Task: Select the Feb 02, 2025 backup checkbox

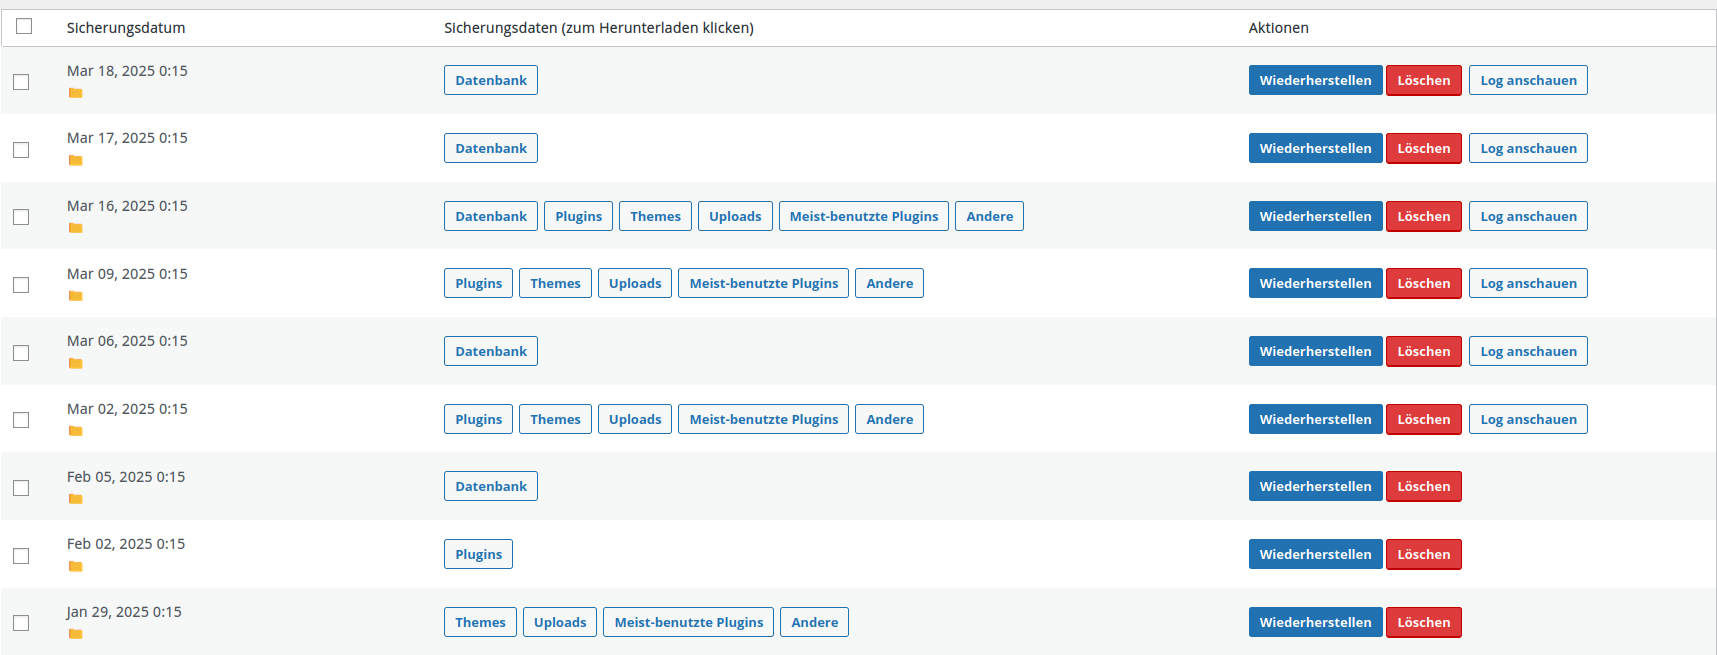Action: pos(21,556)
